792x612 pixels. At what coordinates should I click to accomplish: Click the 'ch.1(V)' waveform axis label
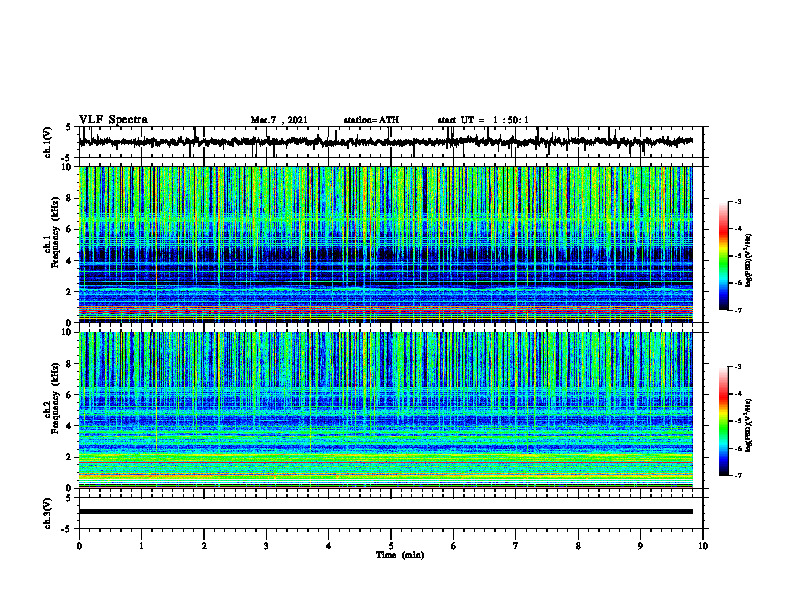[48, 142]
